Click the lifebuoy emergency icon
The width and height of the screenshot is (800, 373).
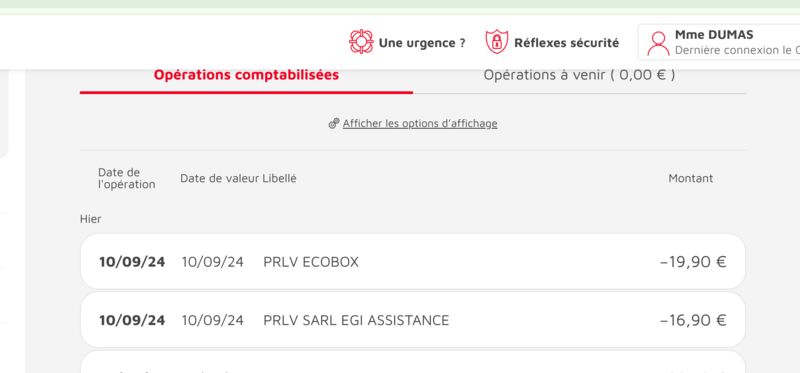point(361,42)
